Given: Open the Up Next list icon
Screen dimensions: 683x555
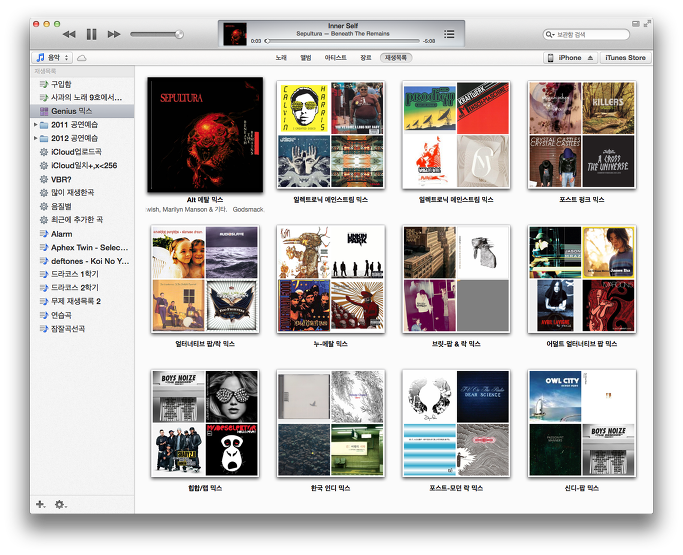Looking at the screenshot, I should (449, 34).
